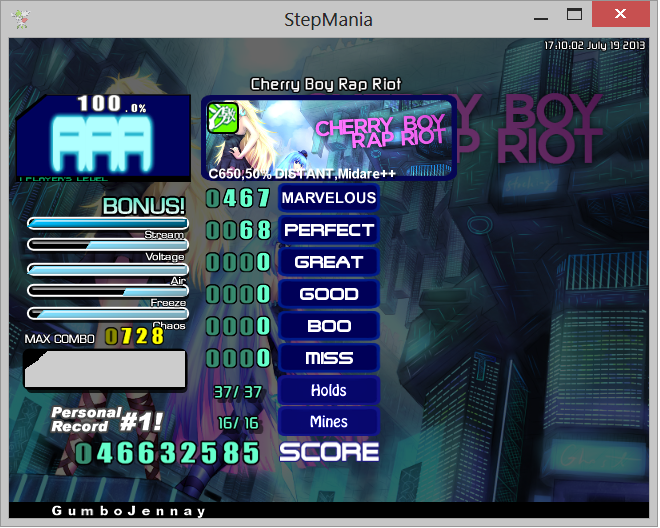Click the Freeze radar bar
This screenshot has height=528, width=660.
(x=108, y=291)
